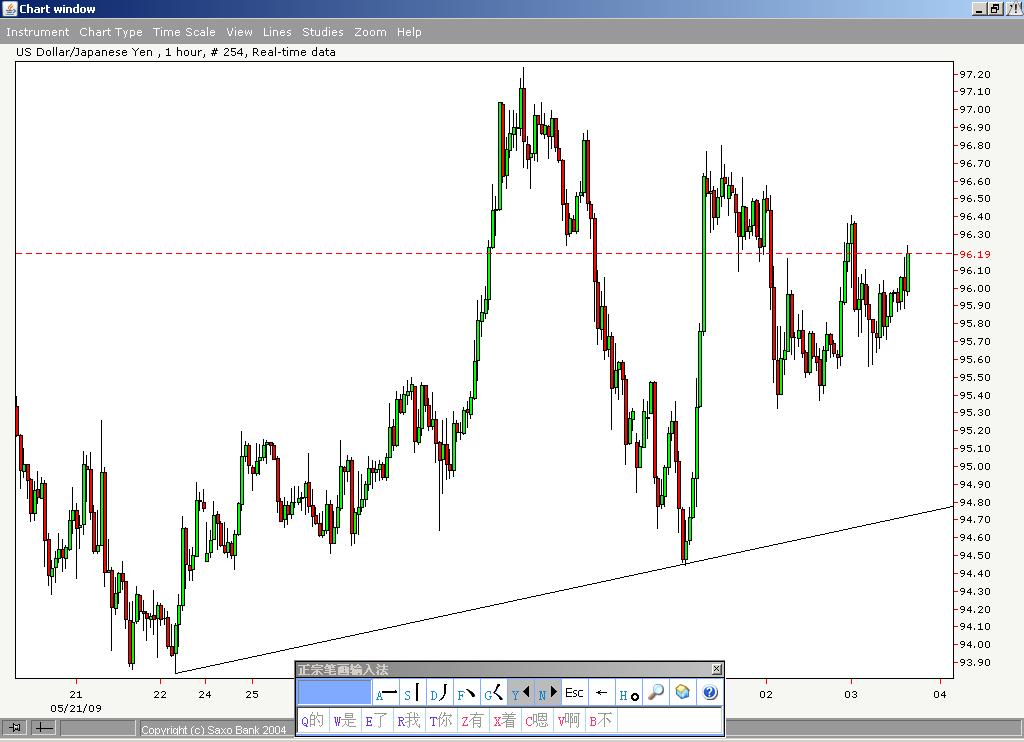
Task: Choose candidate X 着
Action: click(x=505, y=720)
